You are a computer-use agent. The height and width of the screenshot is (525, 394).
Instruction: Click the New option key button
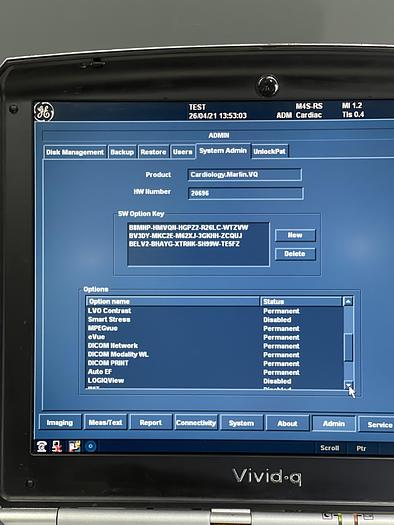pos(295,235)
